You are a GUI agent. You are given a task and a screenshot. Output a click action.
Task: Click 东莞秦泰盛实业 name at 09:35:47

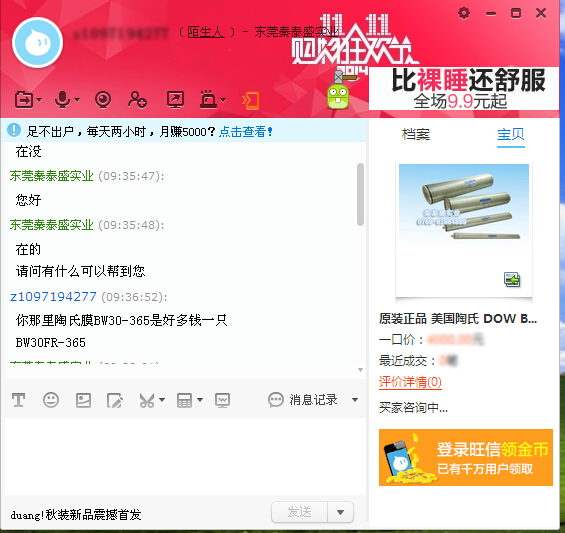coord(52,176)
